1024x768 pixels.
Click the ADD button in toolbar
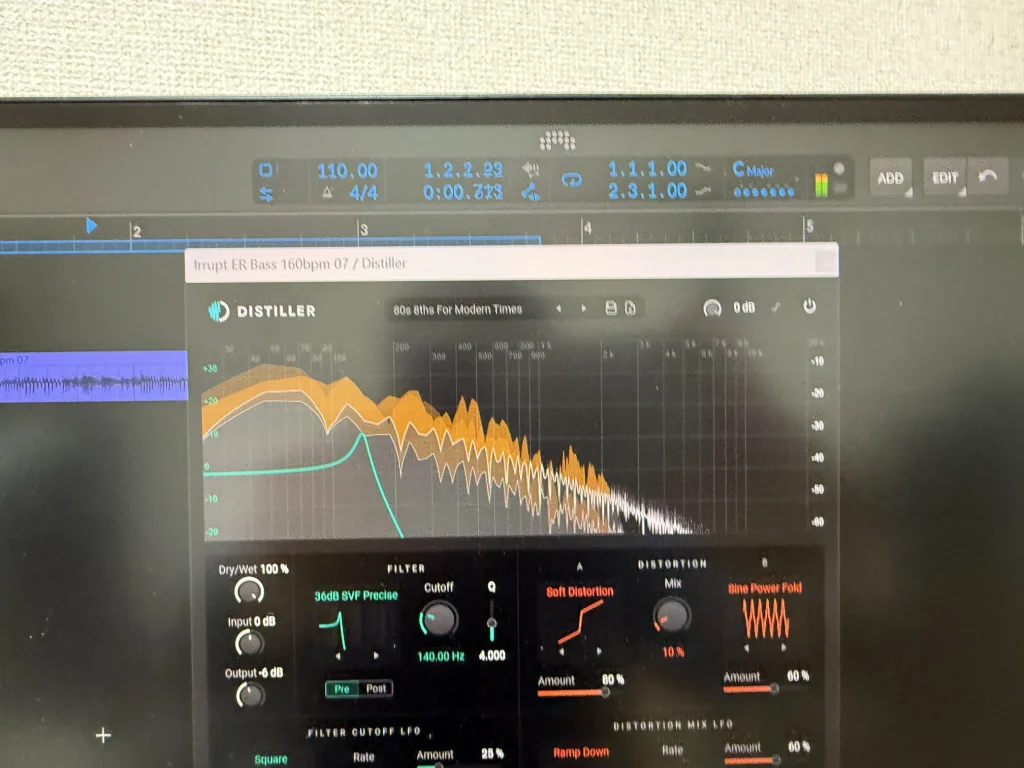[889, 178]
